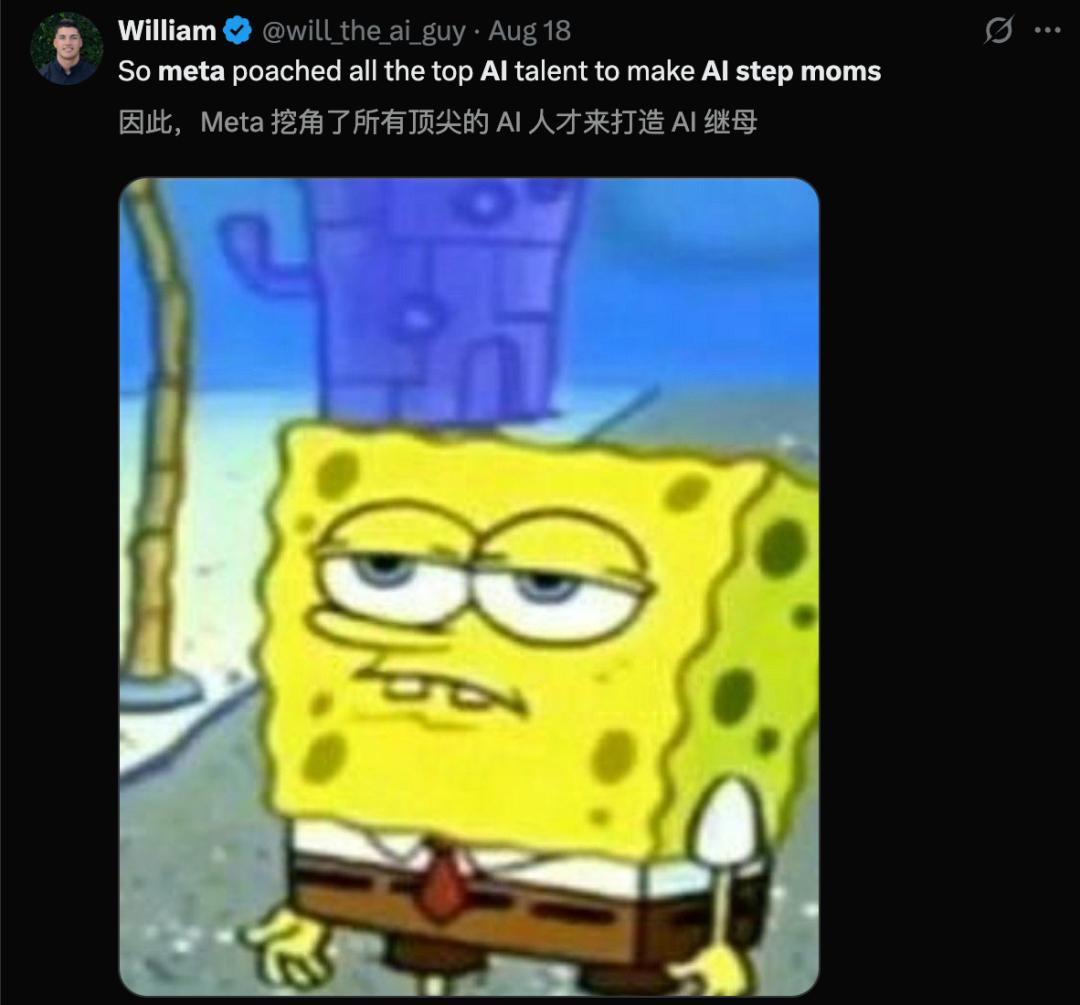Click the Chinese translated text line
Screen dimensions: 1080x1005
point(437,123)
